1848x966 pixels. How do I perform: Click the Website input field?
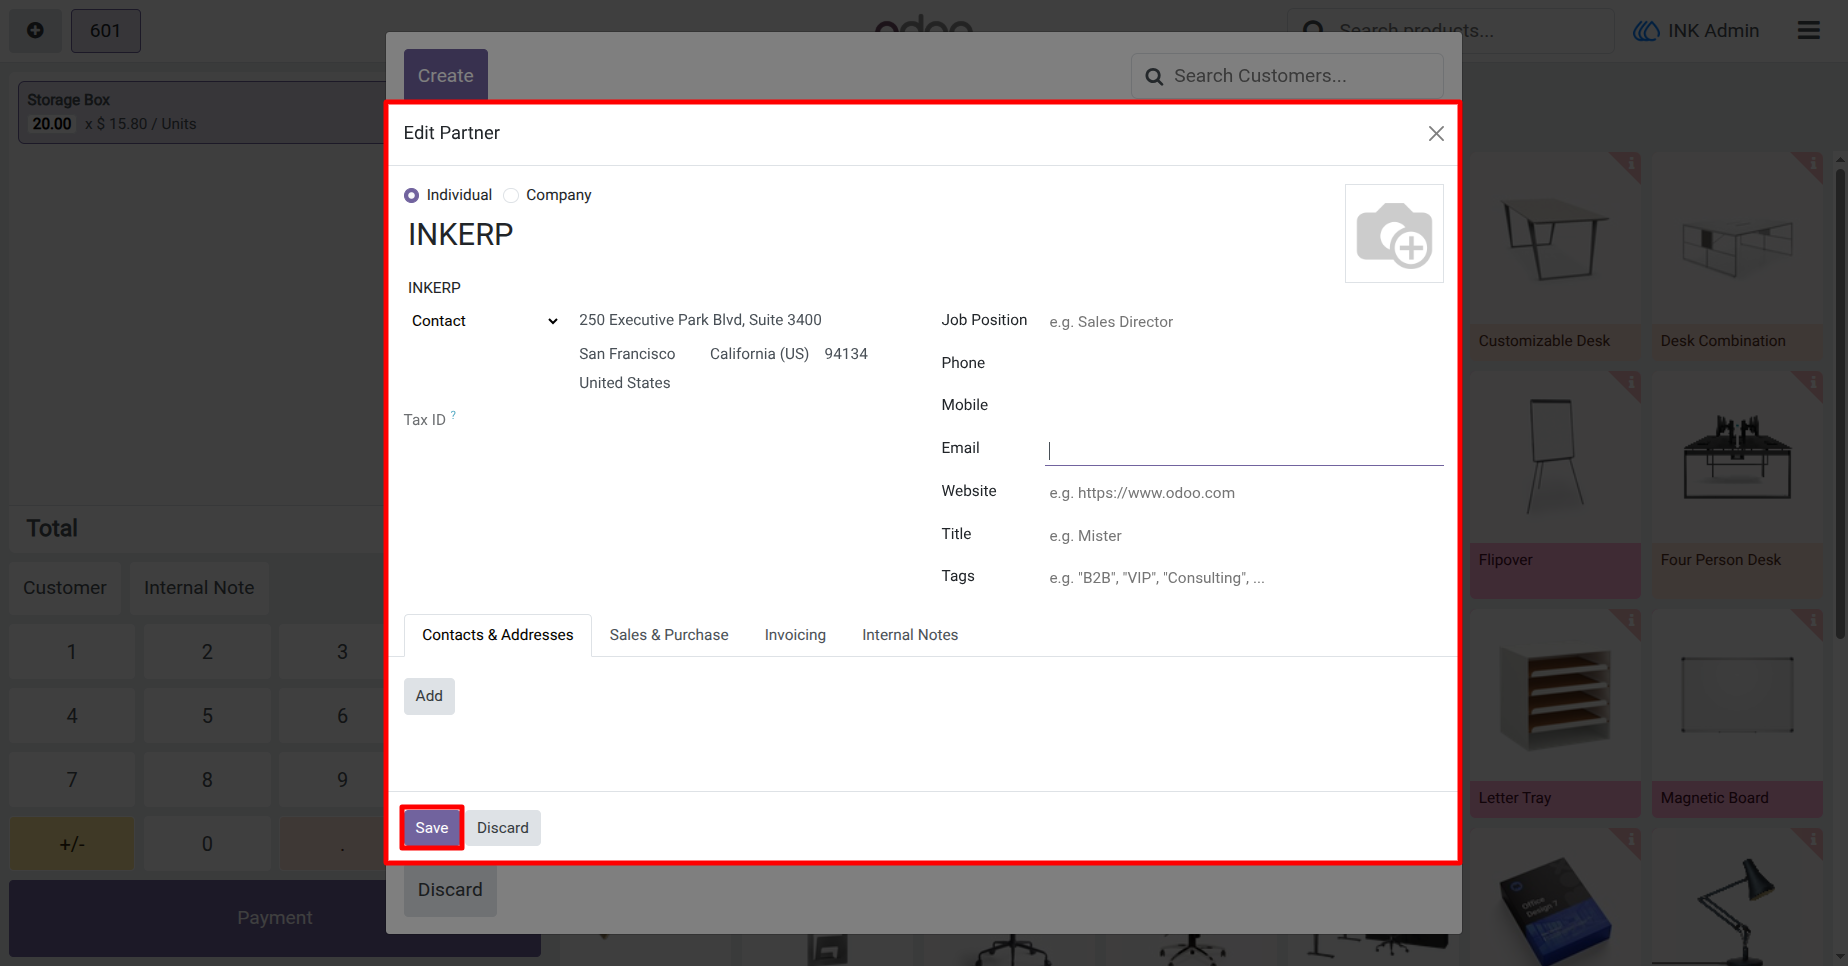(1245, 493)
